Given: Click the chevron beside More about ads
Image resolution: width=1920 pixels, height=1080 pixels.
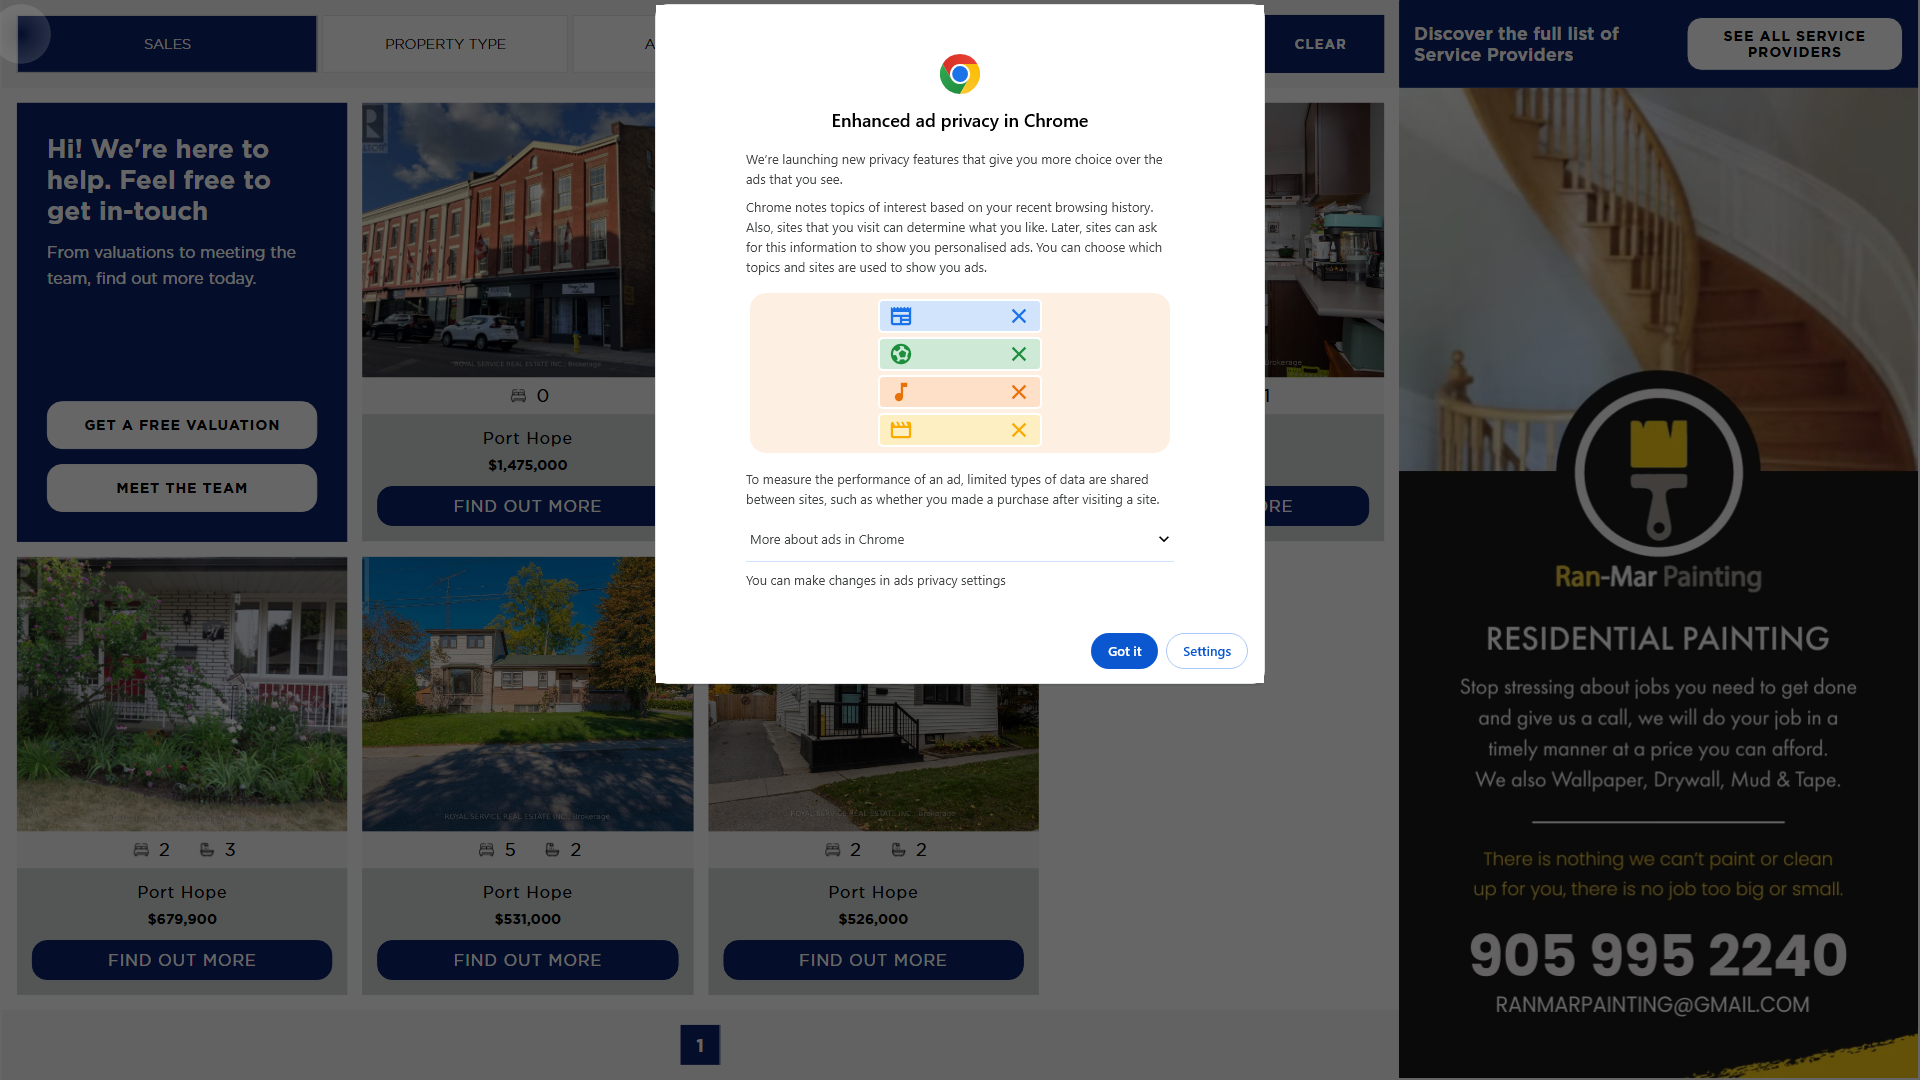Looking at the screenshot, I should tap(1164, 539).
